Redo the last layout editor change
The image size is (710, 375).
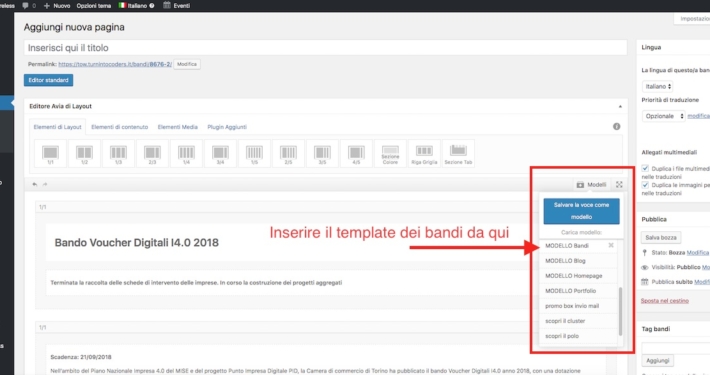(45, 184)
